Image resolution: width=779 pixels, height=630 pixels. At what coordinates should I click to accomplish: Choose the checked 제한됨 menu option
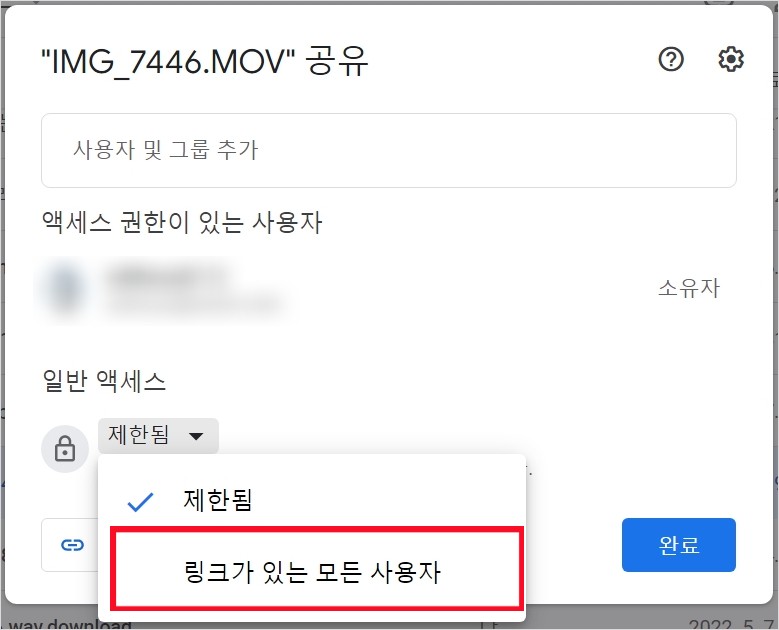[x=312, y=499]
